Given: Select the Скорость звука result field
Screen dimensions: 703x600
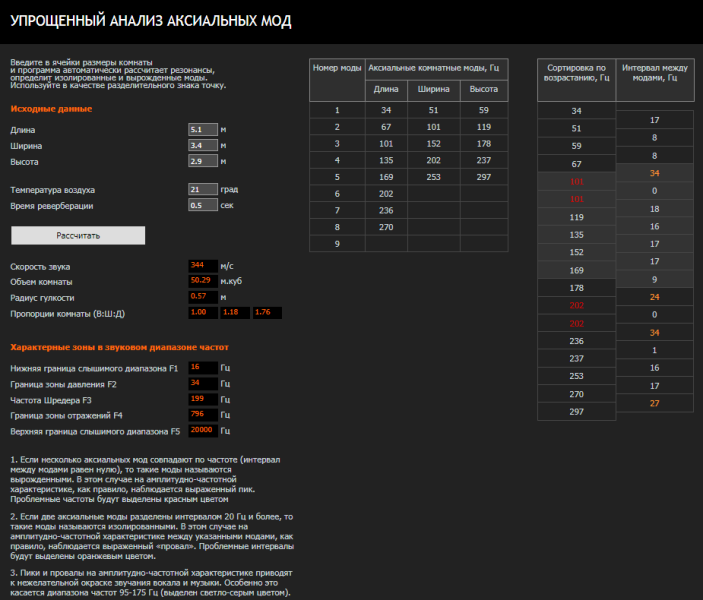Looking at the screenshot, I should tap(202, 265).
